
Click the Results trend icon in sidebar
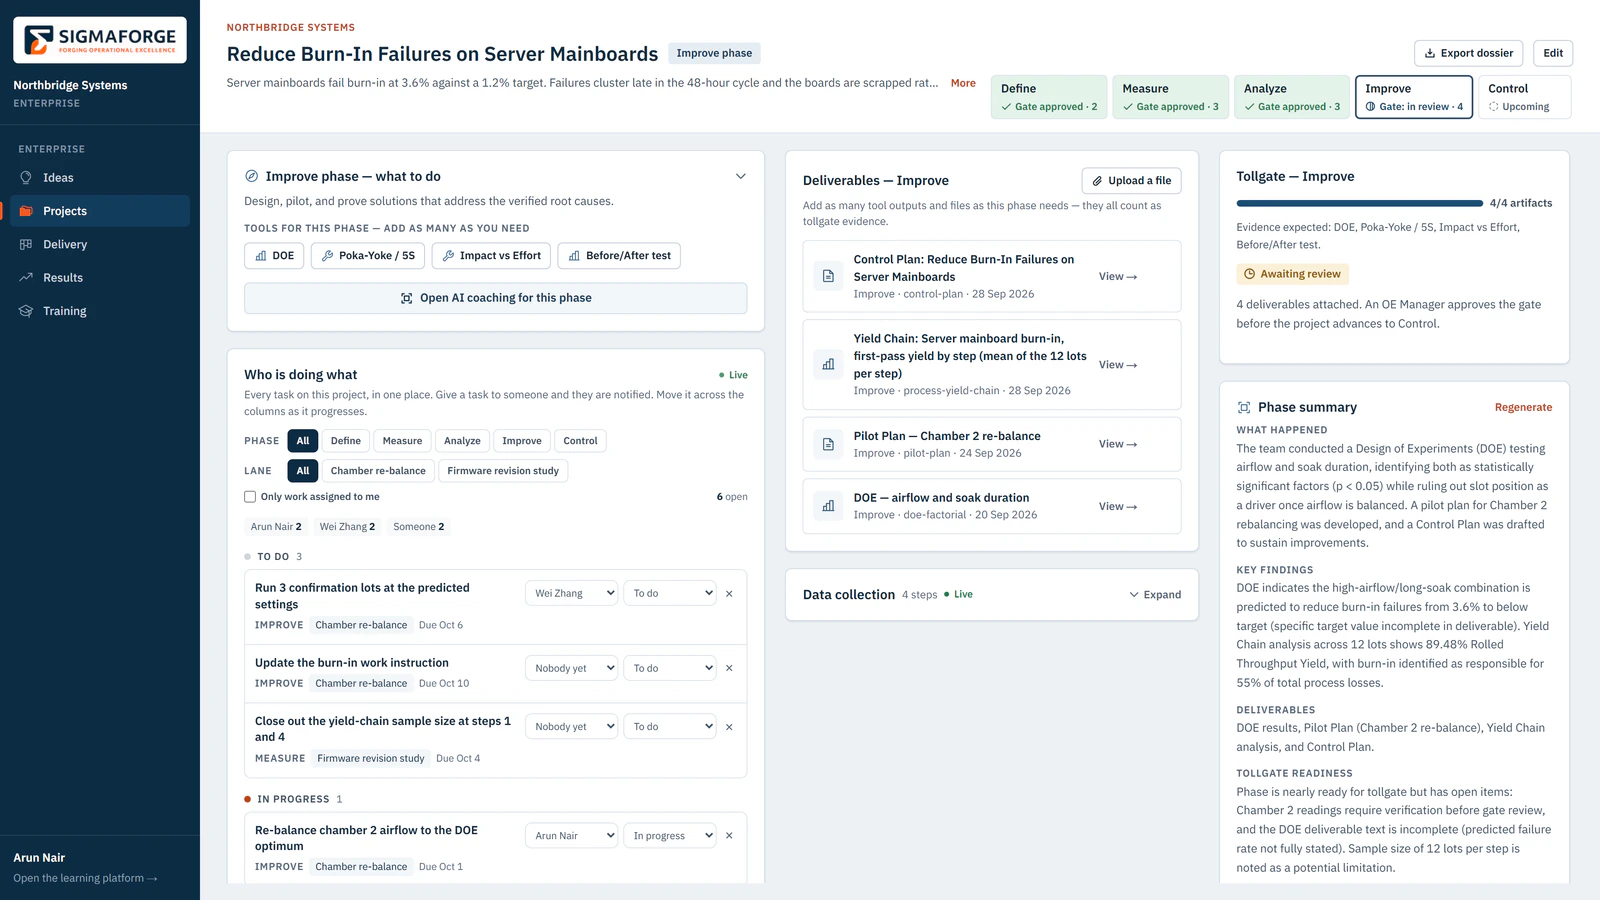coord(26,278)
